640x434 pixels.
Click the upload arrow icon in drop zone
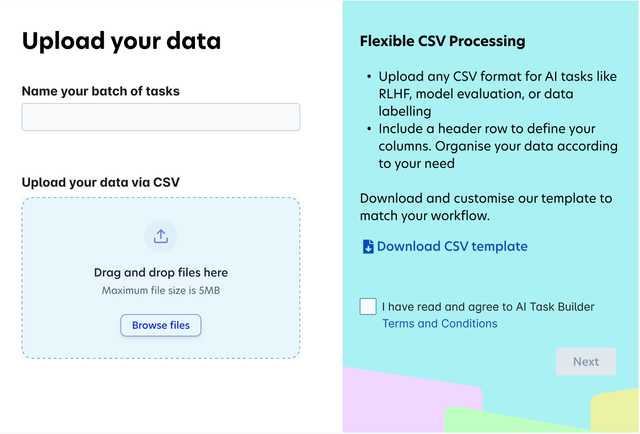[161, 236]
